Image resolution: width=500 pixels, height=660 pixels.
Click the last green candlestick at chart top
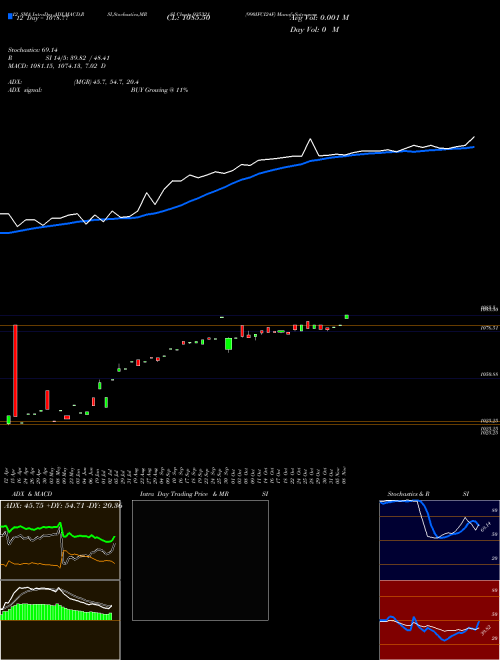[346, 317]
